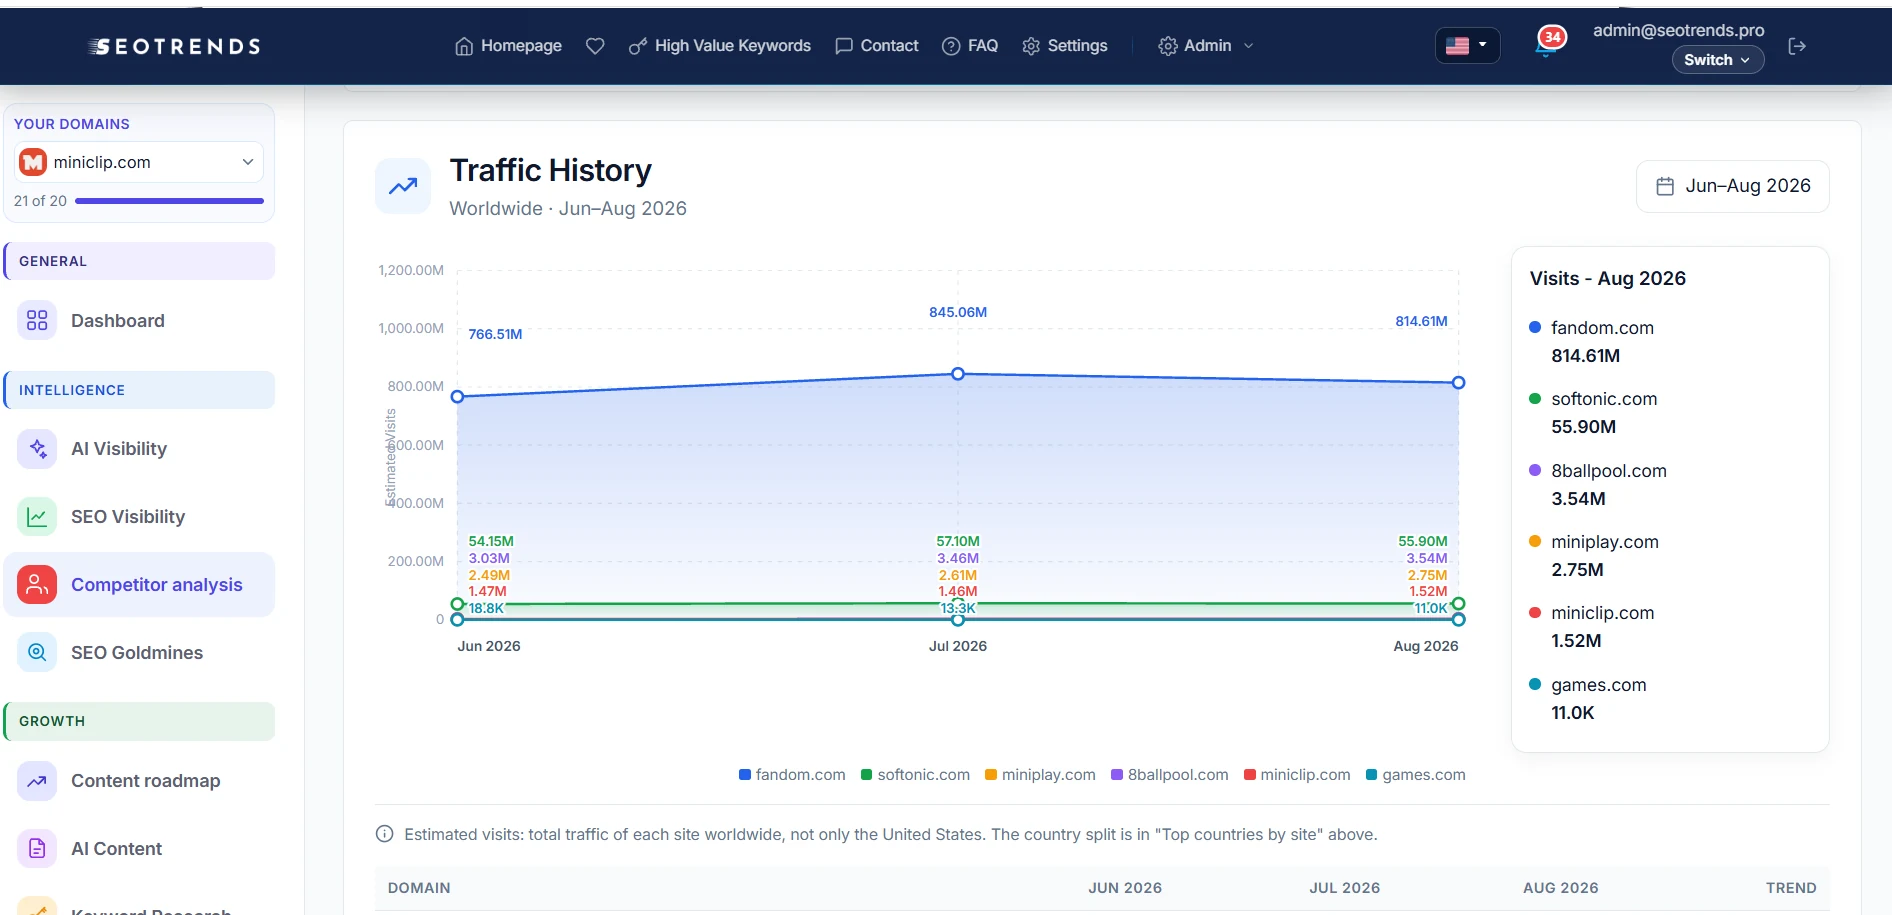Click the SEO Visibility chart icon
This screenshot has width=1892, height=915.
37,517
